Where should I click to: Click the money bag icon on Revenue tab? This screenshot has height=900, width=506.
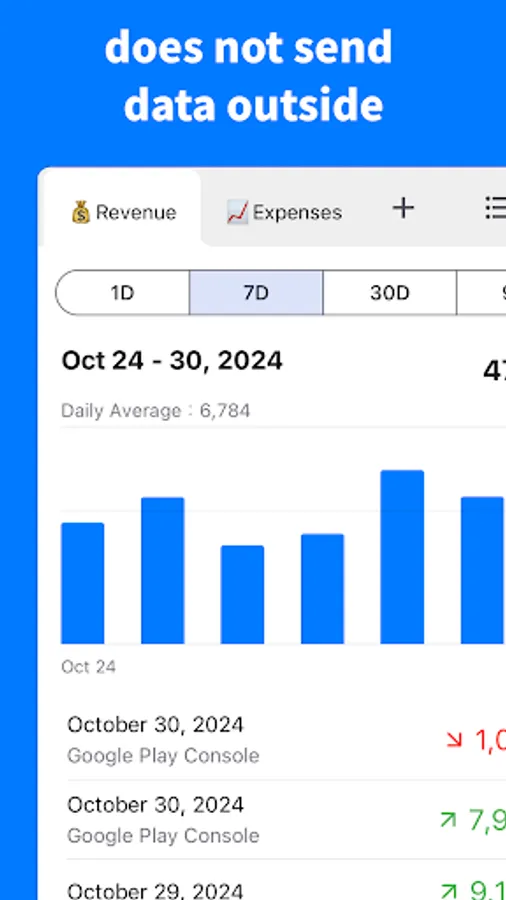click(81, 213)
